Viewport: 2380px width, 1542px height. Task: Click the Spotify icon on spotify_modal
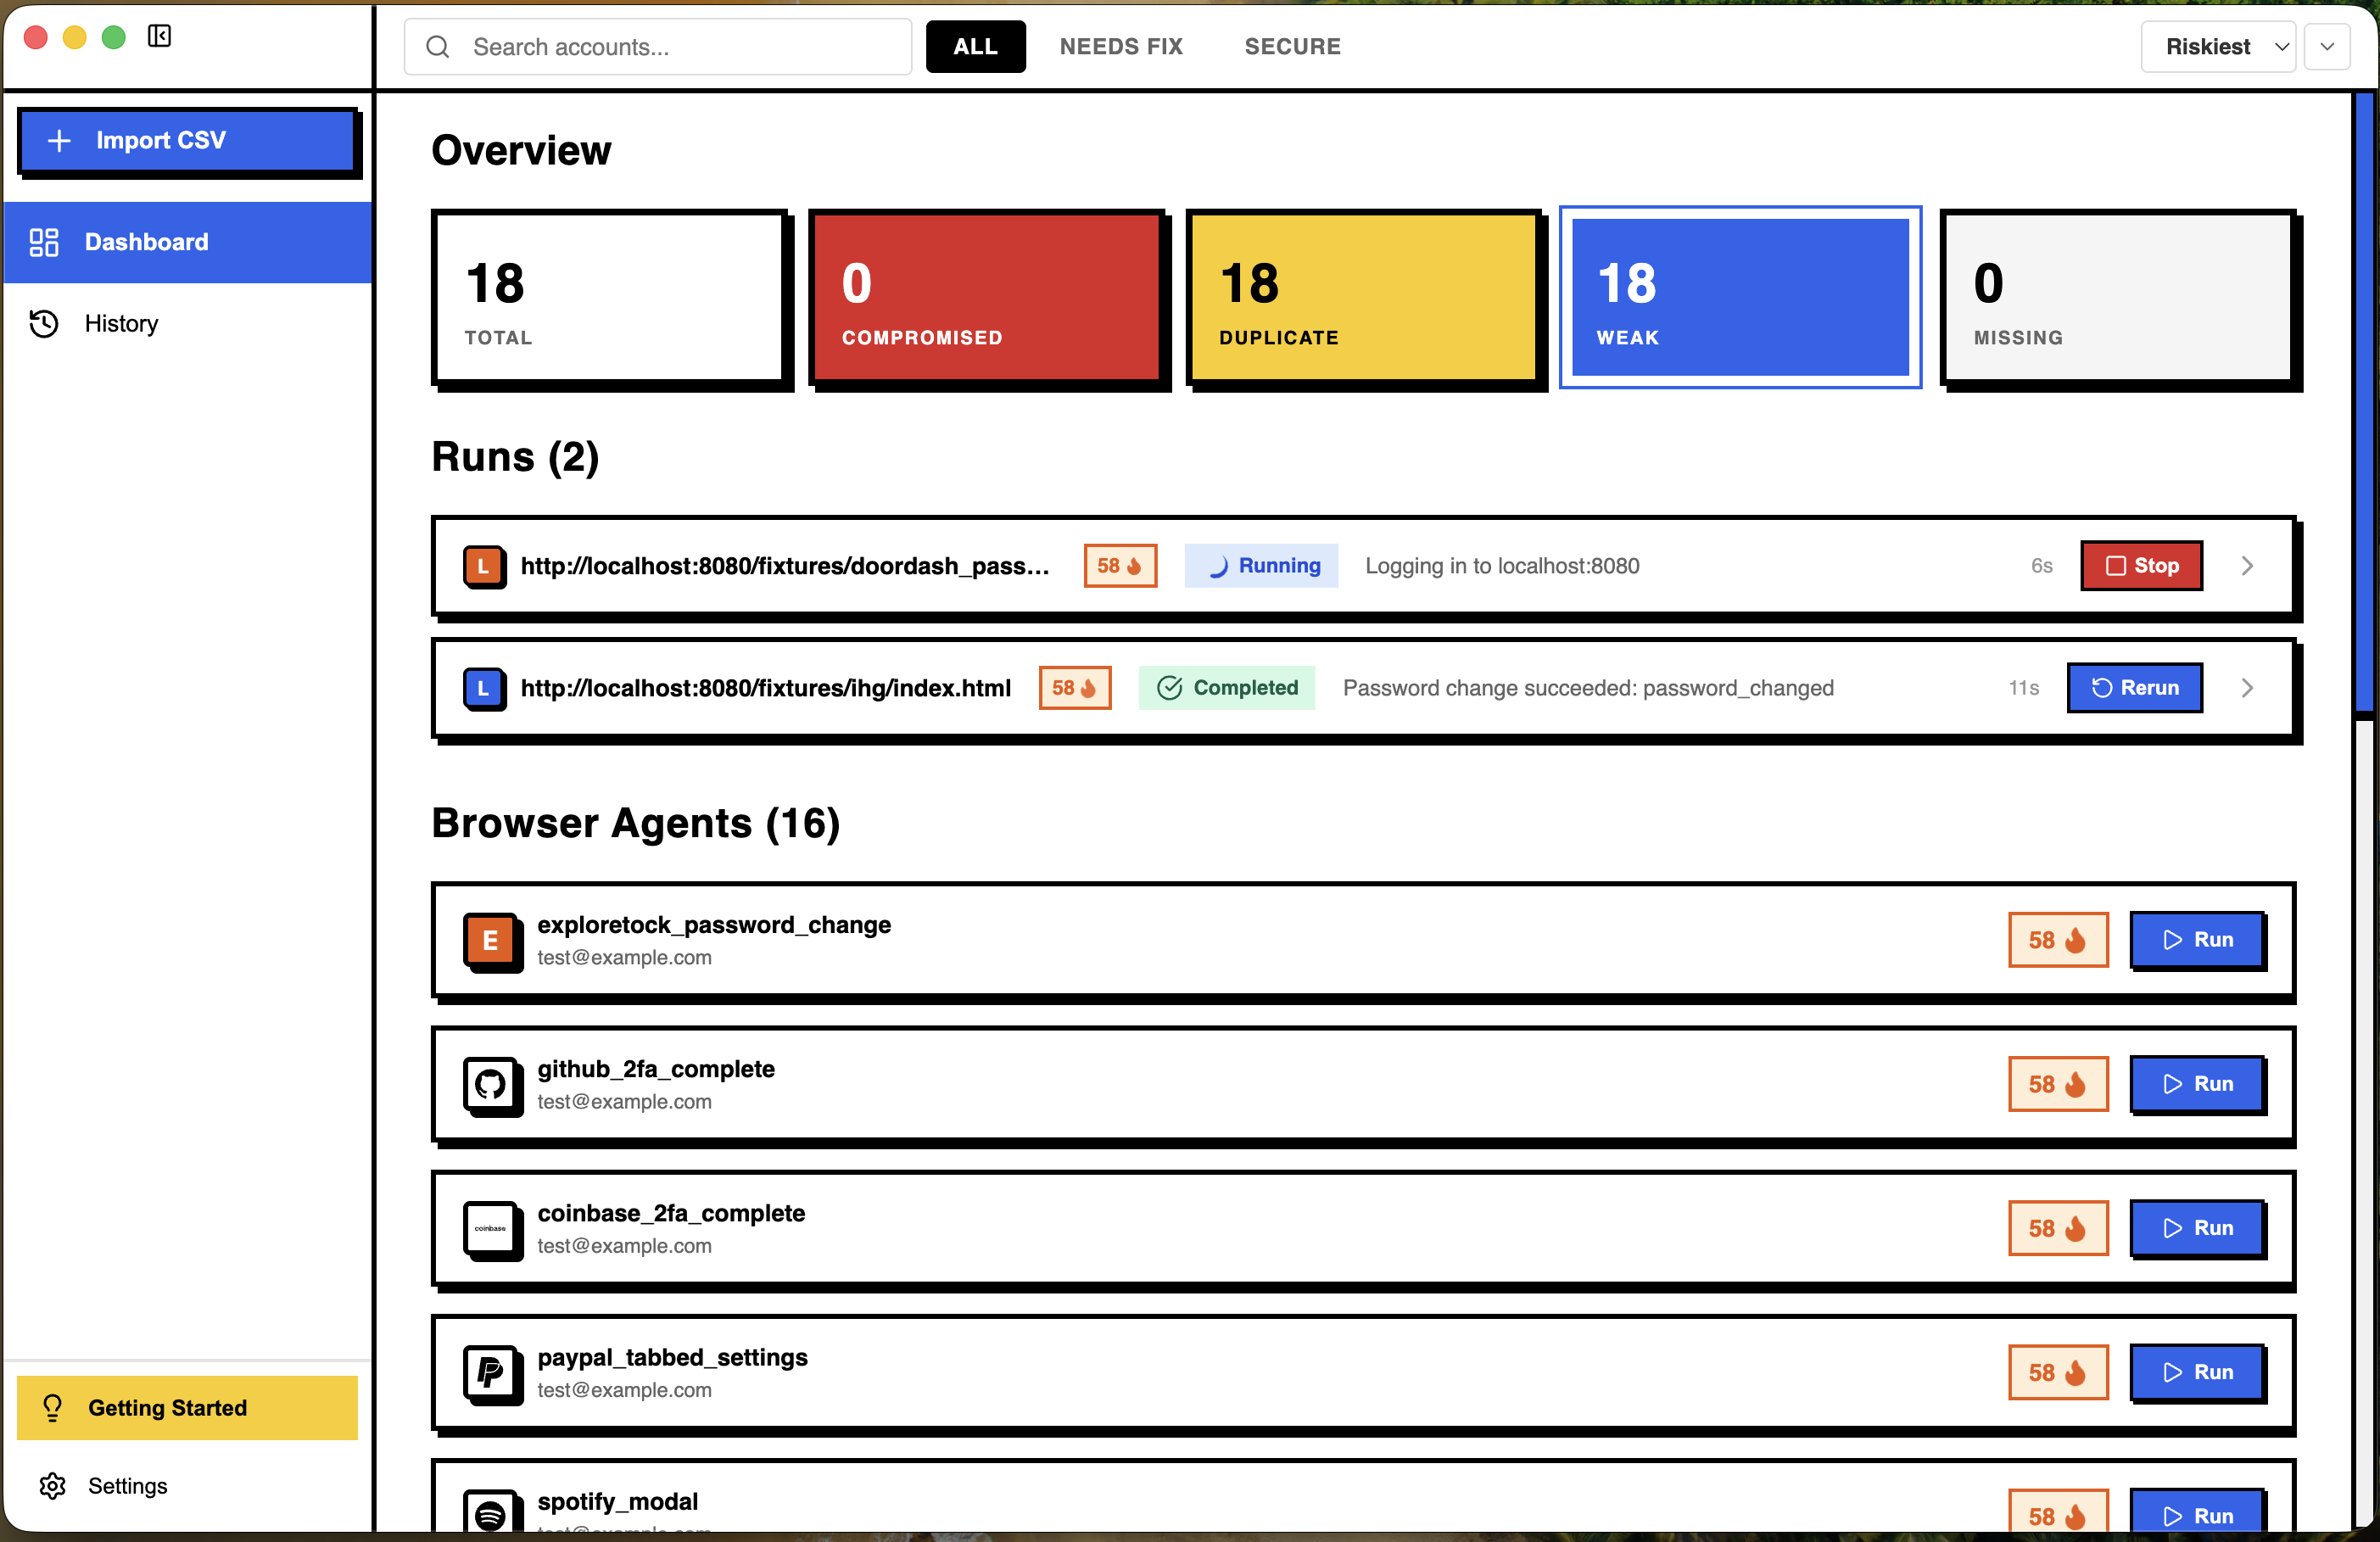(x=489, y=1513)
